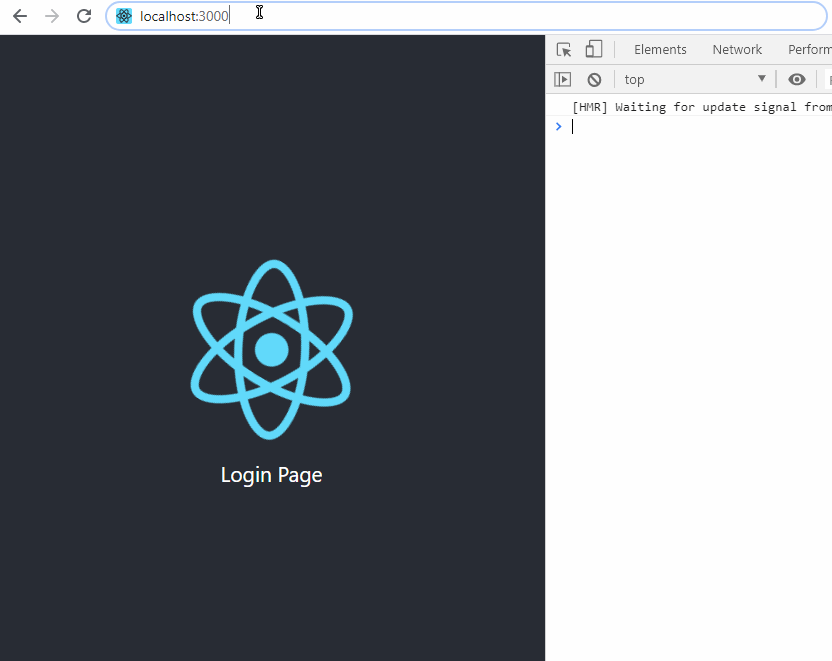Toggle the device toolbar in DevTools
This screenshot has height=661, width=832.
click(594, 49)
